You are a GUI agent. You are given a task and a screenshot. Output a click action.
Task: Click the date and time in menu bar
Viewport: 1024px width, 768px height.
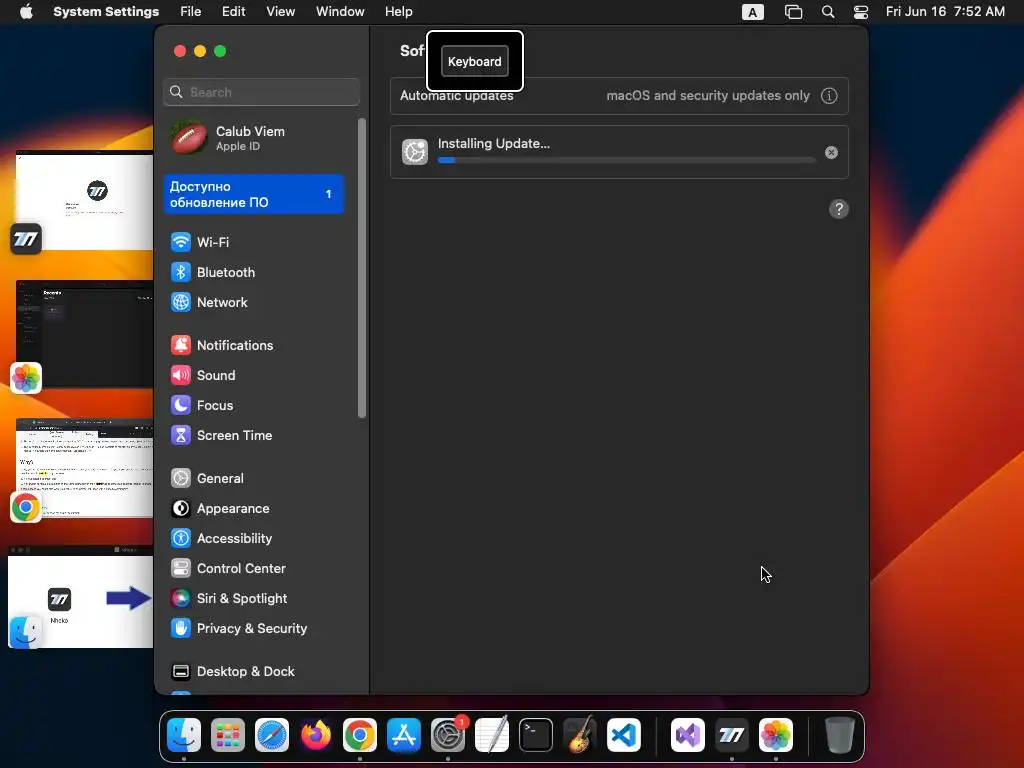coord(945,12)
